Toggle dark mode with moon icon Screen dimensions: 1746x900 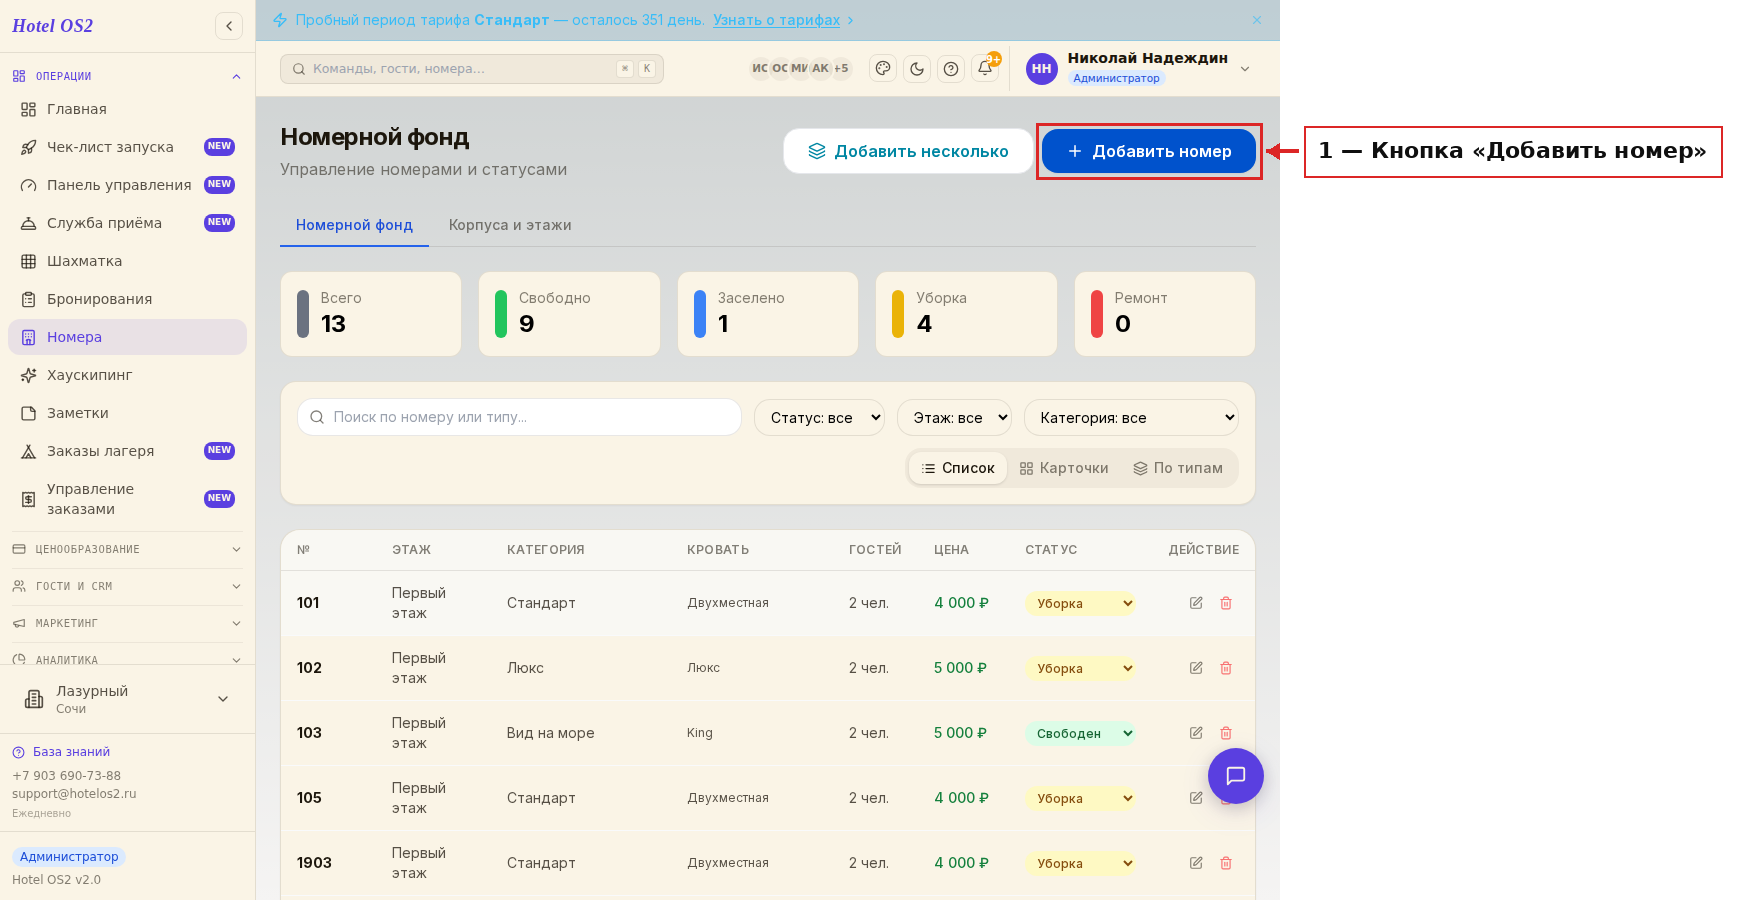(917, 68)
